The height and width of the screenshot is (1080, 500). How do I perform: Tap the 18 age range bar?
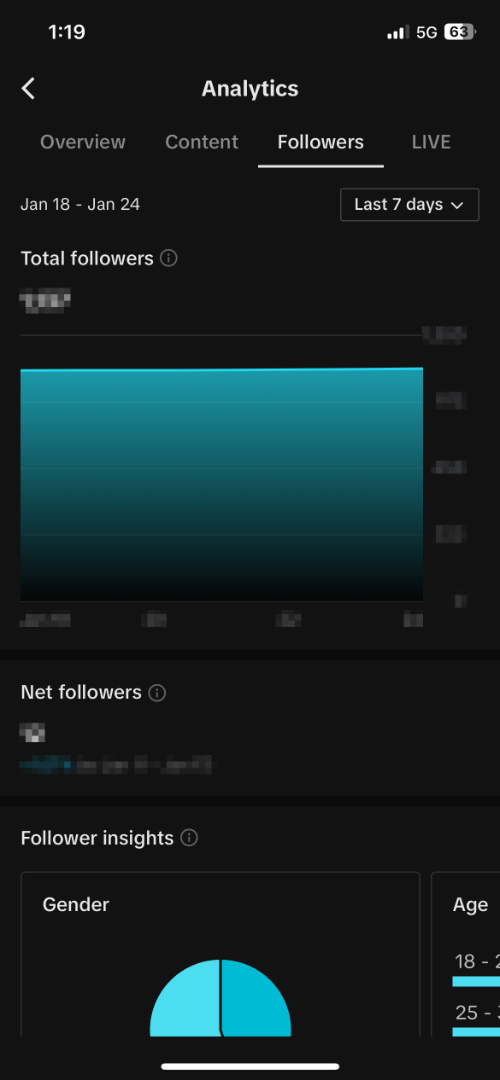[476, 982]
